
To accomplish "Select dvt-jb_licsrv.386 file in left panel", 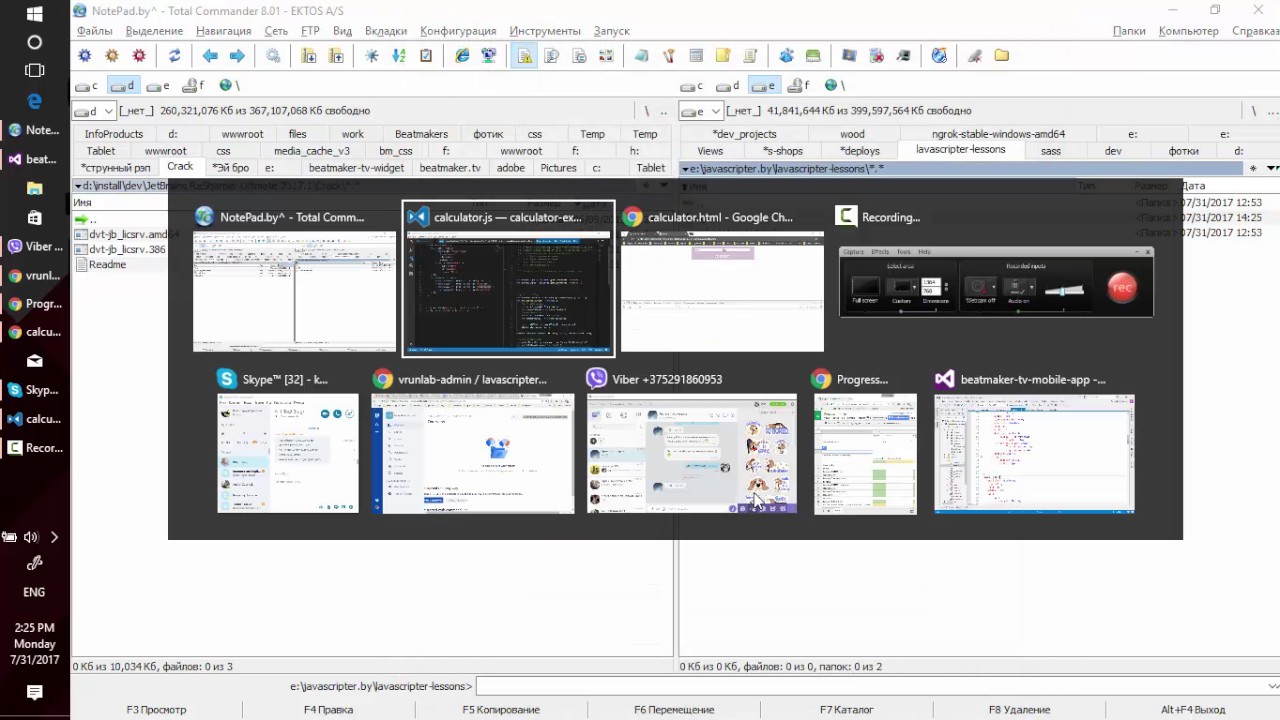I will point(120,249).
